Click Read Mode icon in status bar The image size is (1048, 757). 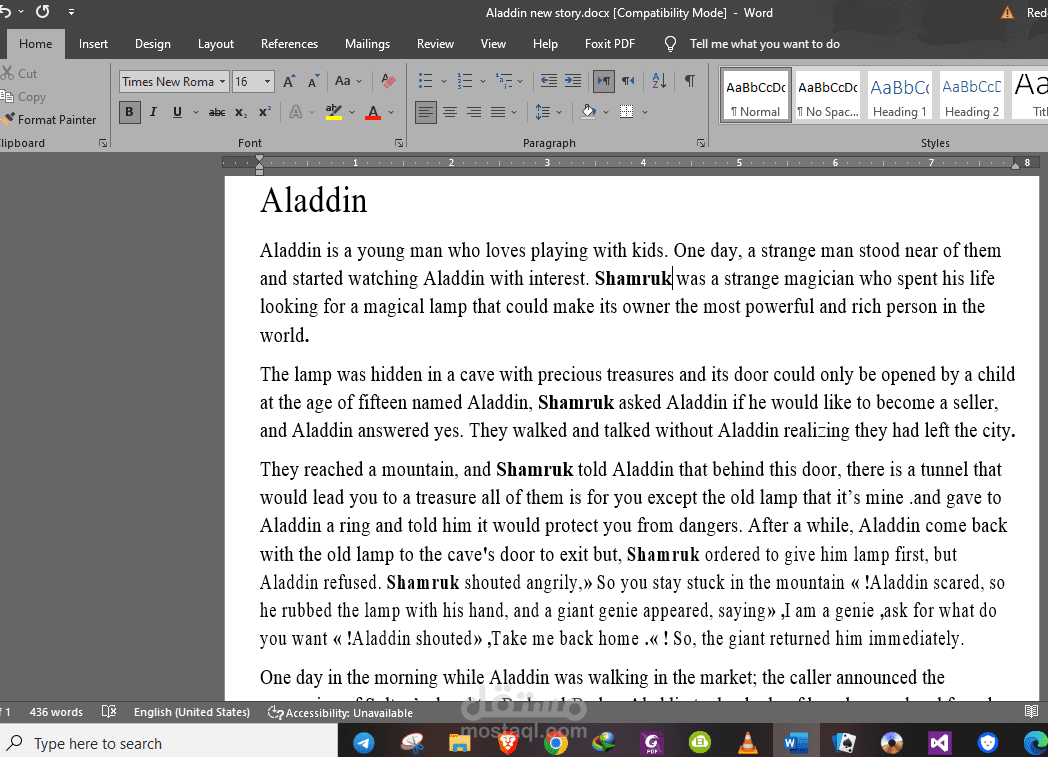tap(1031, 712)
